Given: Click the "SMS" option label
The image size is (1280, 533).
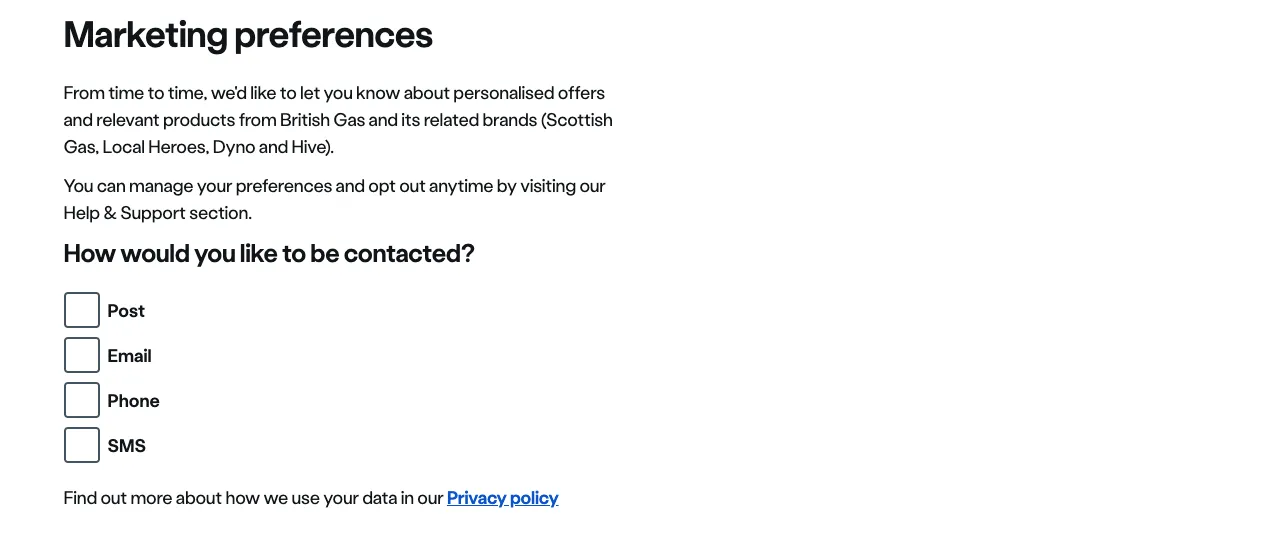Looking at the screenshot, I should point(127,446).
